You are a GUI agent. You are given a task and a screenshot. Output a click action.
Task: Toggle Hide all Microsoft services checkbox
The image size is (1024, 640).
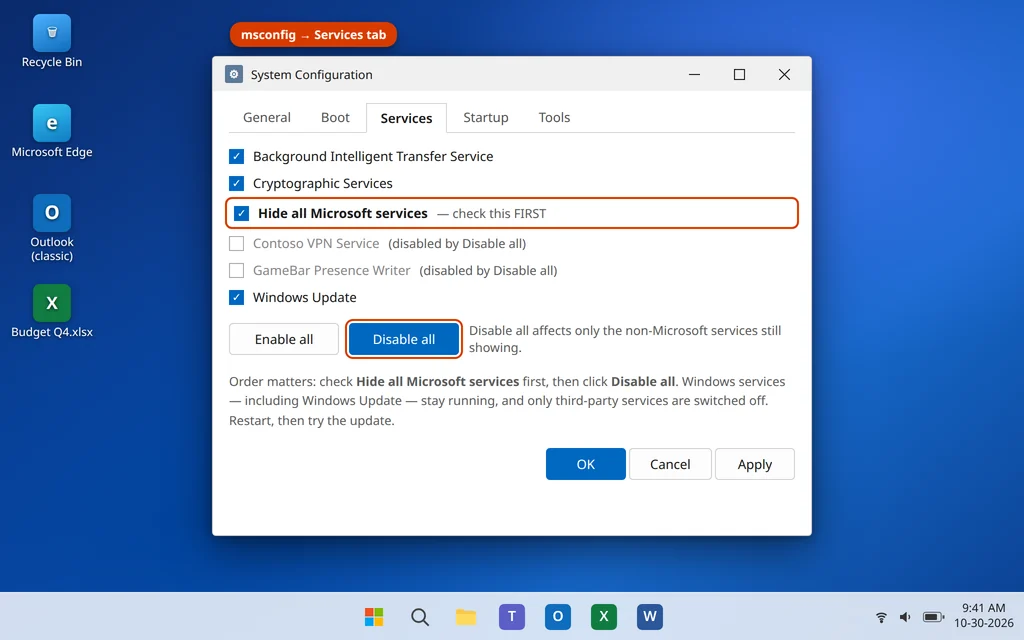(x=242, y=214)
